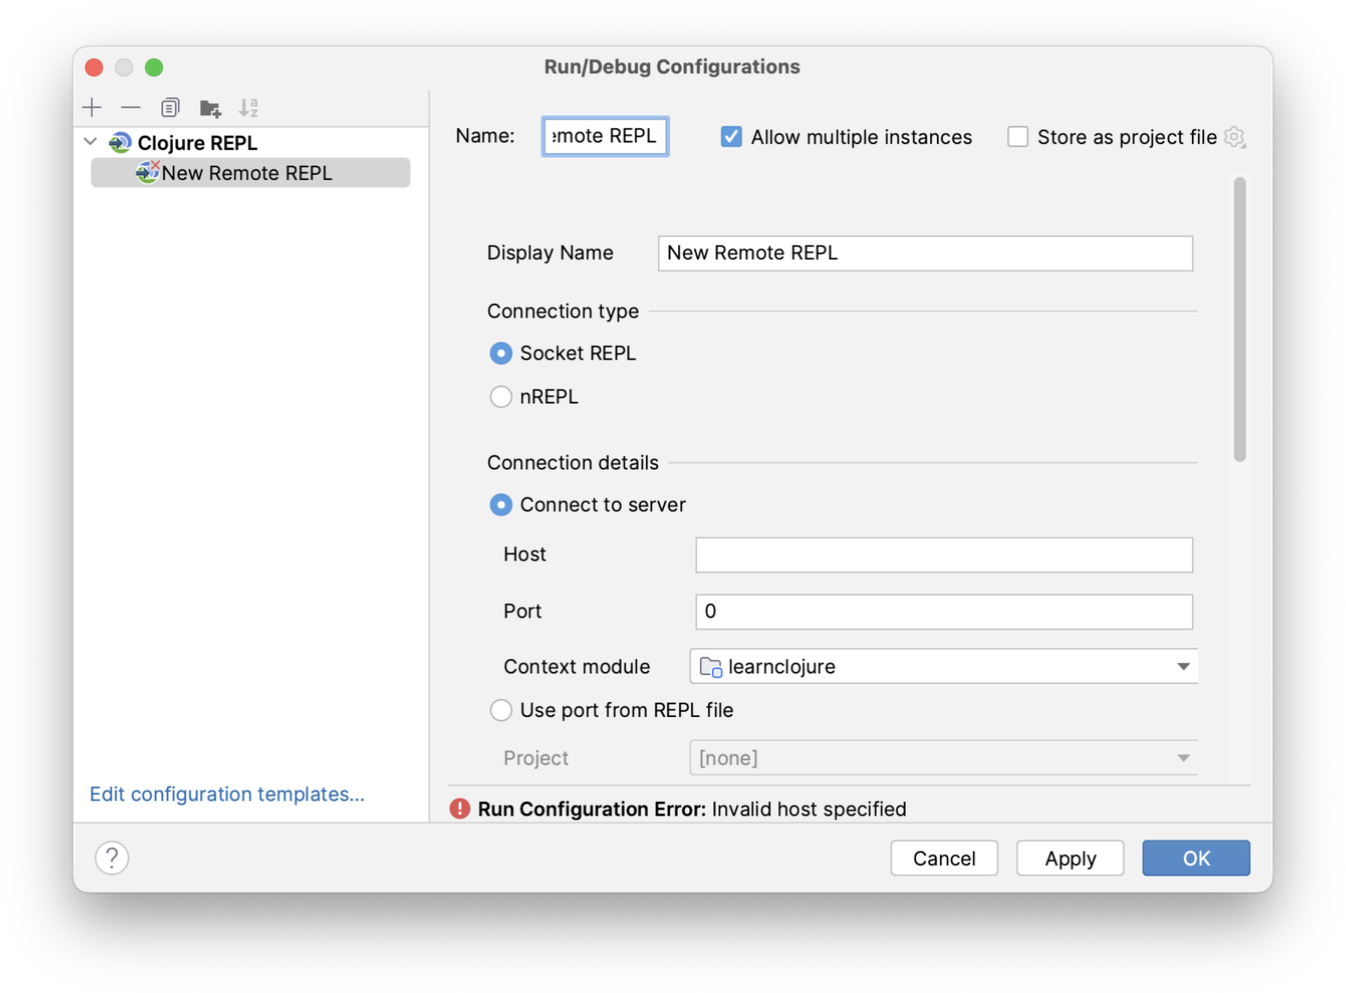This screenshot has width=1346, height=993.
Task: Open the Context module dropdown
Action: [943, 666]
